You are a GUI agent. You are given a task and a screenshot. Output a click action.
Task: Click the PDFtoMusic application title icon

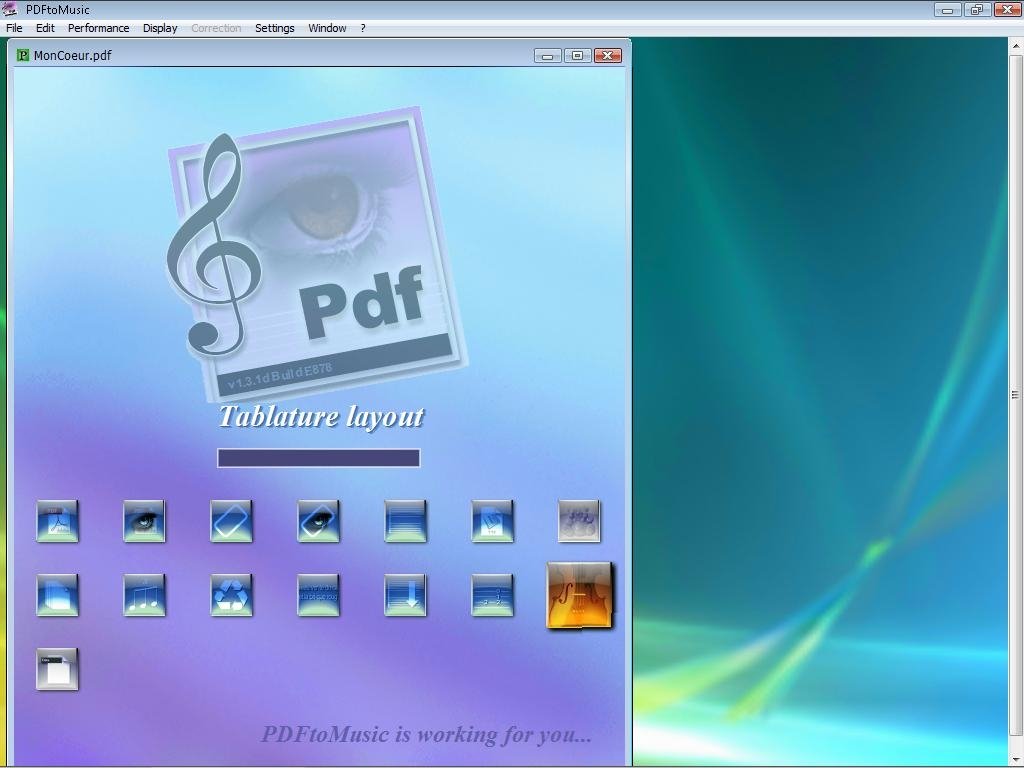coord(10,8)
